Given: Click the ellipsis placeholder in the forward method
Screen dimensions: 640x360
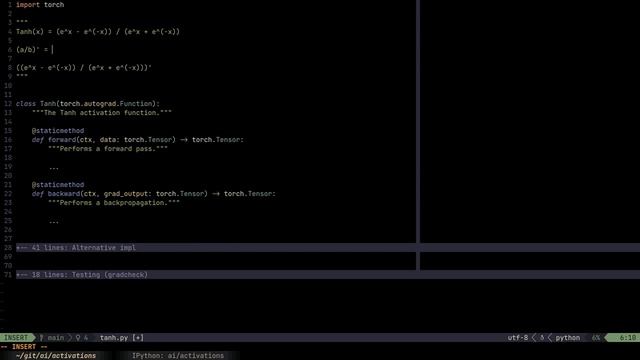Looking at the screenshot, I should [x=54, y=167].
